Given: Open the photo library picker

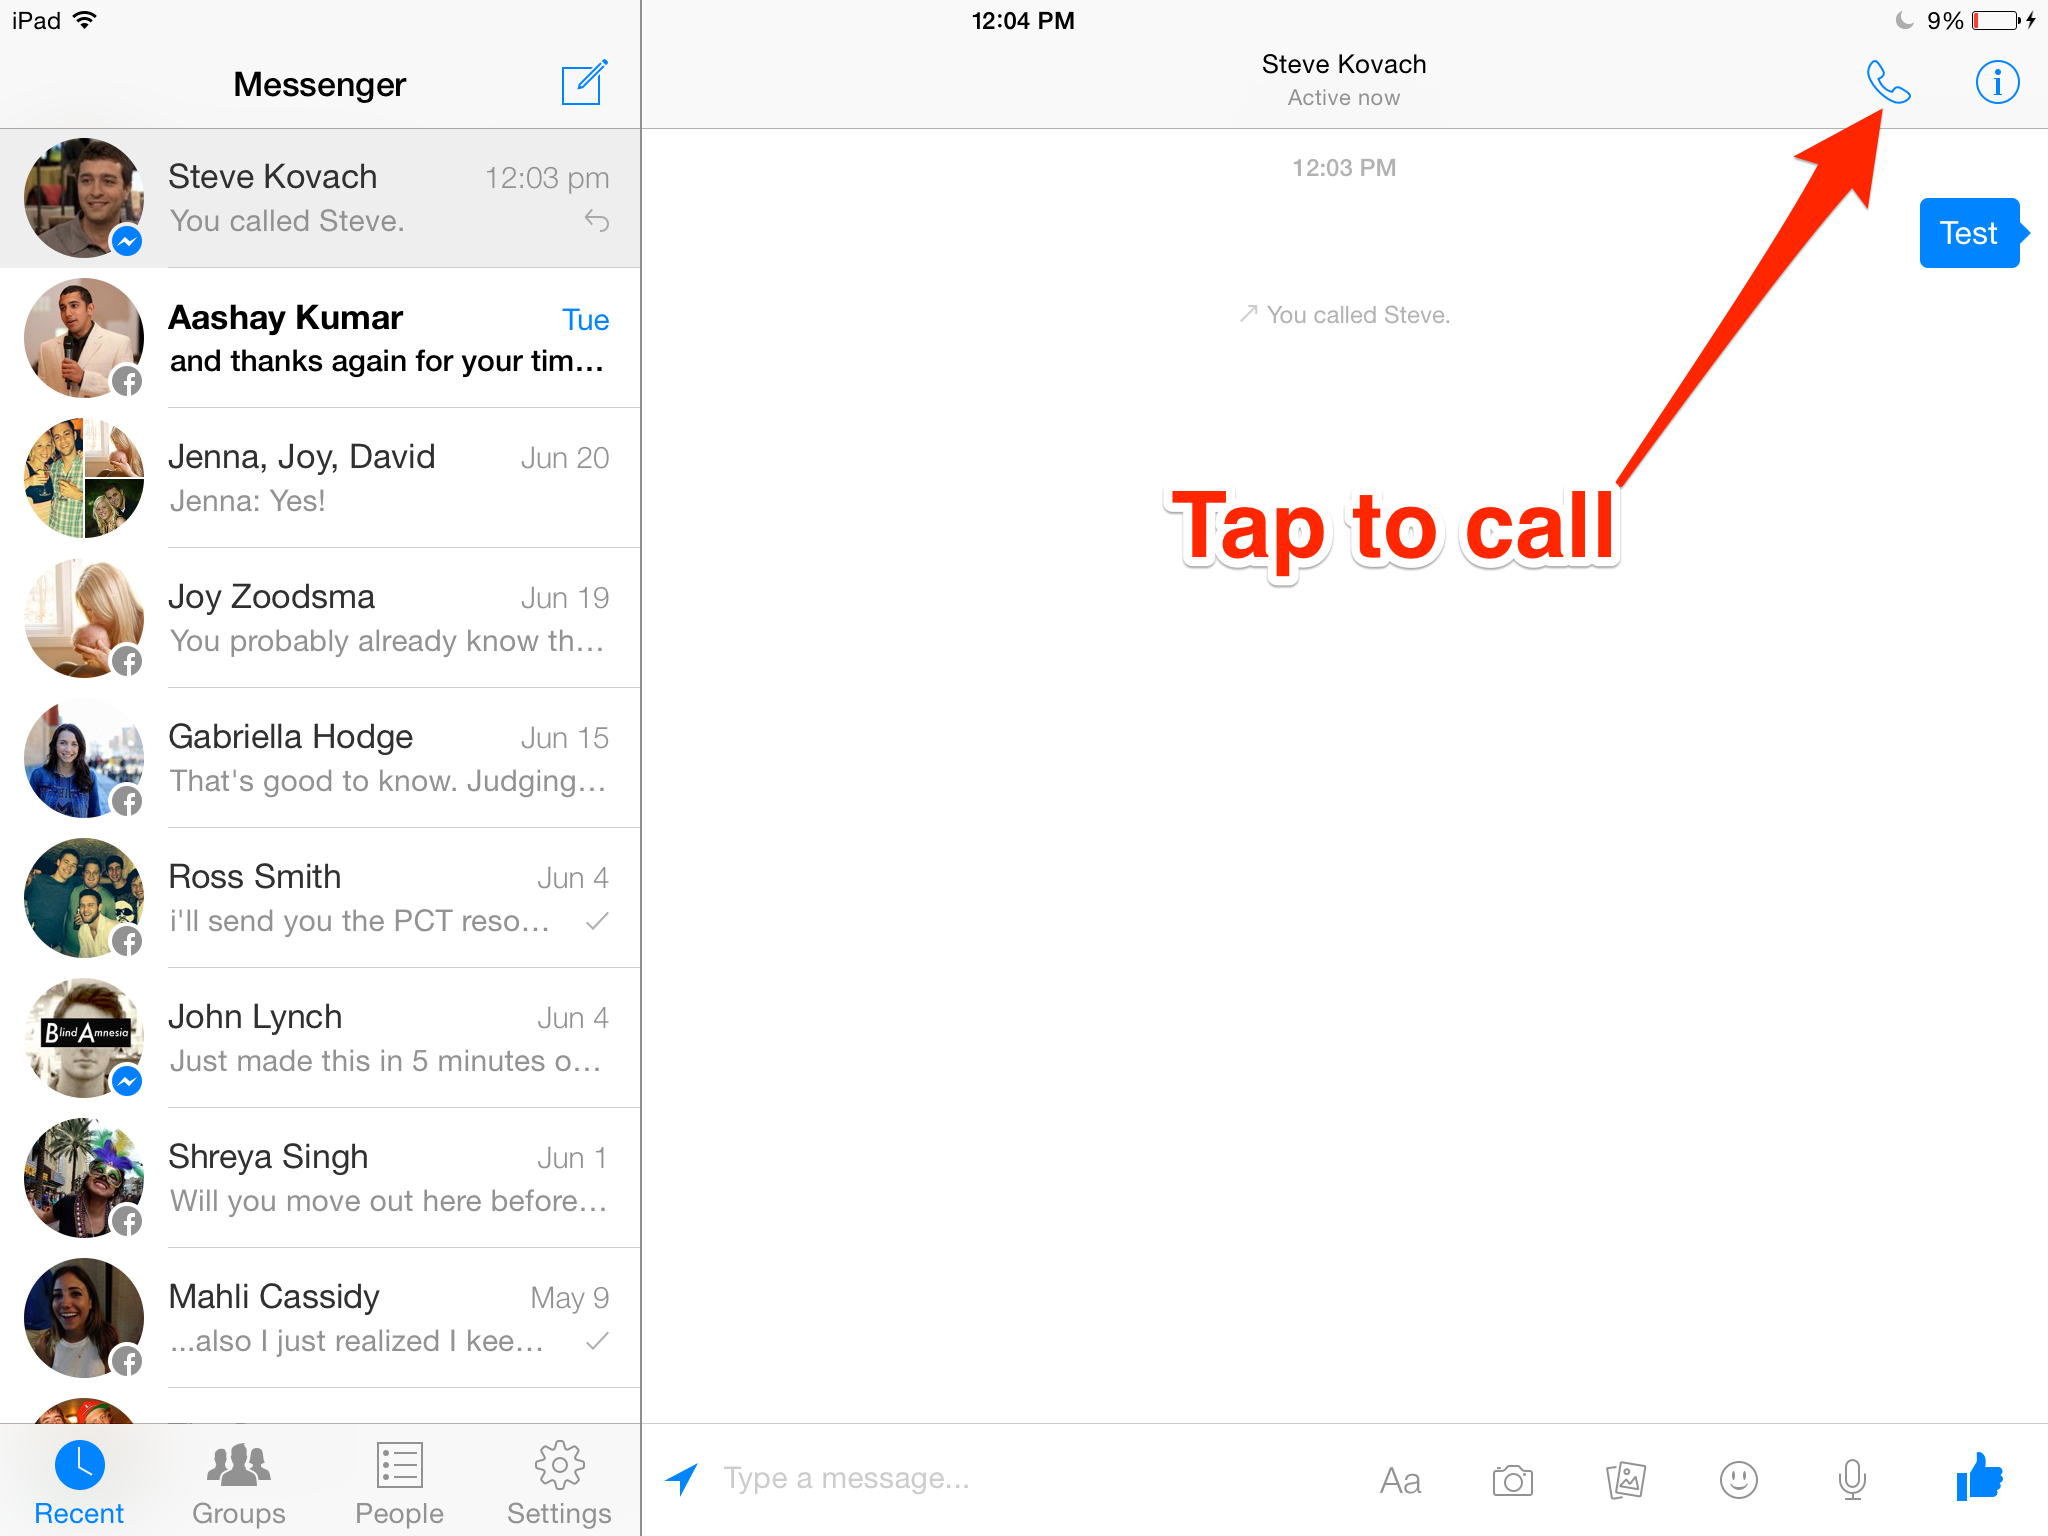Looking at the screenshot, I should 1625,1479.
